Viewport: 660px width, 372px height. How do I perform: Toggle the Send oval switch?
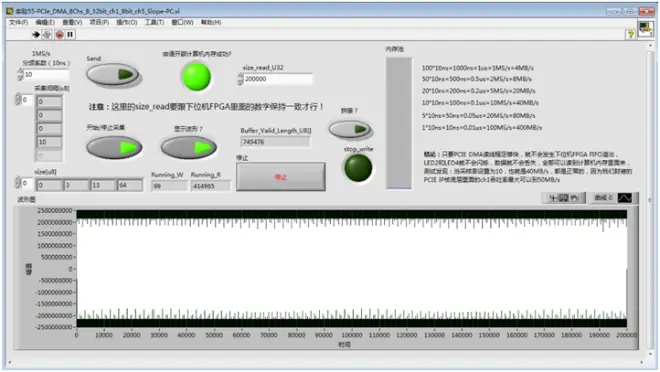(x=113, y=75)
